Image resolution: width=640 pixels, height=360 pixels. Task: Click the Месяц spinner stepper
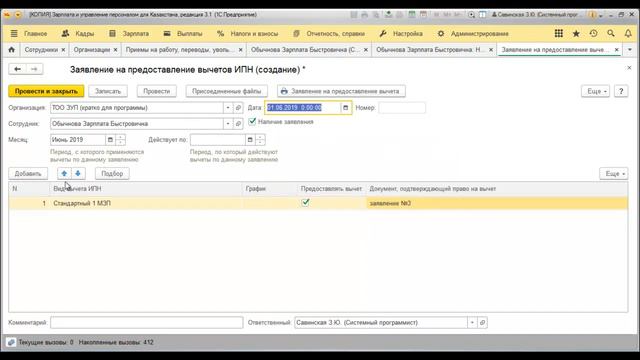pyautogui.click(x=120, y=140)
